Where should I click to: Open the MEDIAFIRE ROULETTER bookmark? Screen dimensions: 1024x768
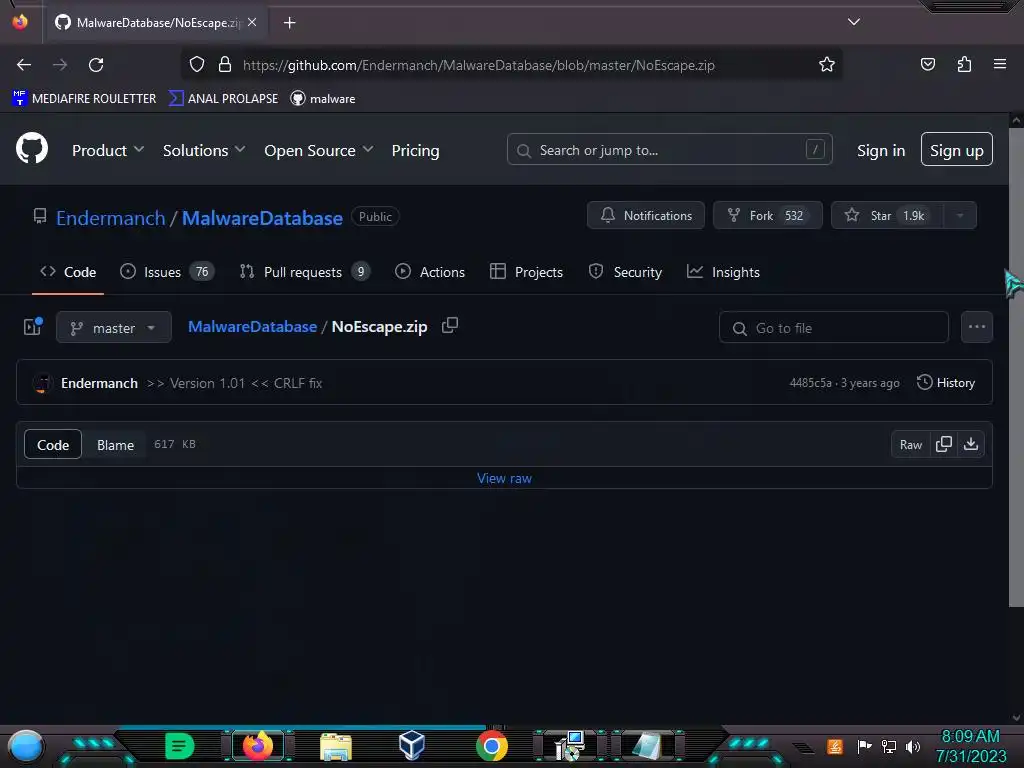84,99
